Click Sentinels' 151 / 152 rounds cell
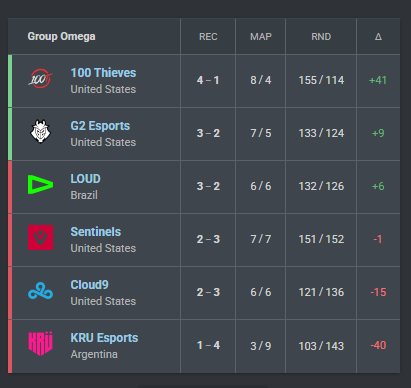Screen dimensions: 411x388 click(x=321, y=239)
